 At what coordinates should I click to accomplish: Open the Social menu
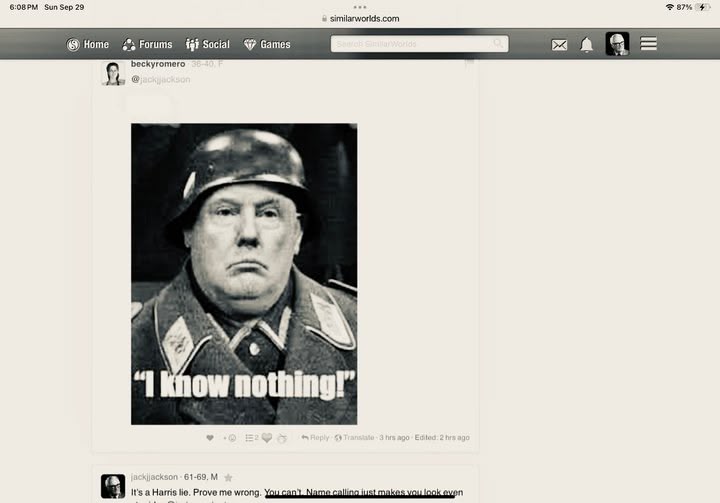208,45
